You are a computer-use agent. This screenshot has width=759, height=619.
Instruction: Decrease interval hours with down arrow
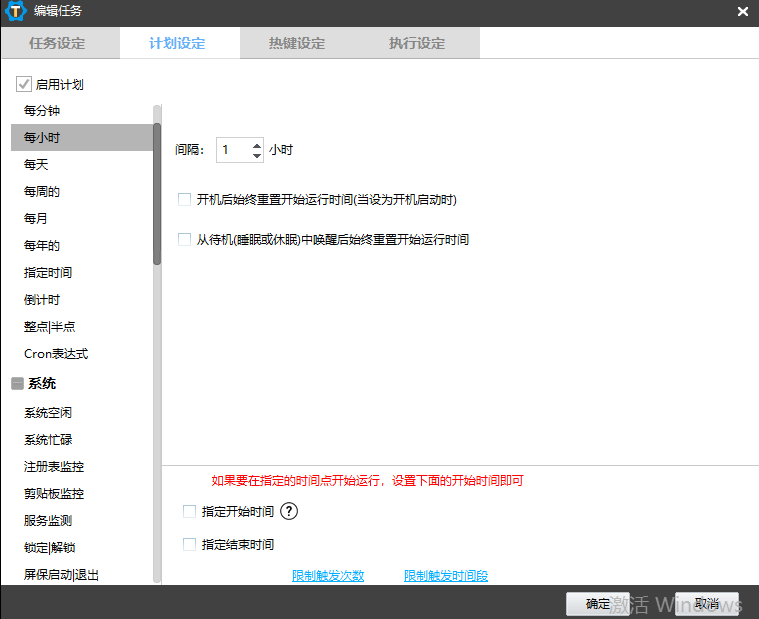click(x=257, y=156)
